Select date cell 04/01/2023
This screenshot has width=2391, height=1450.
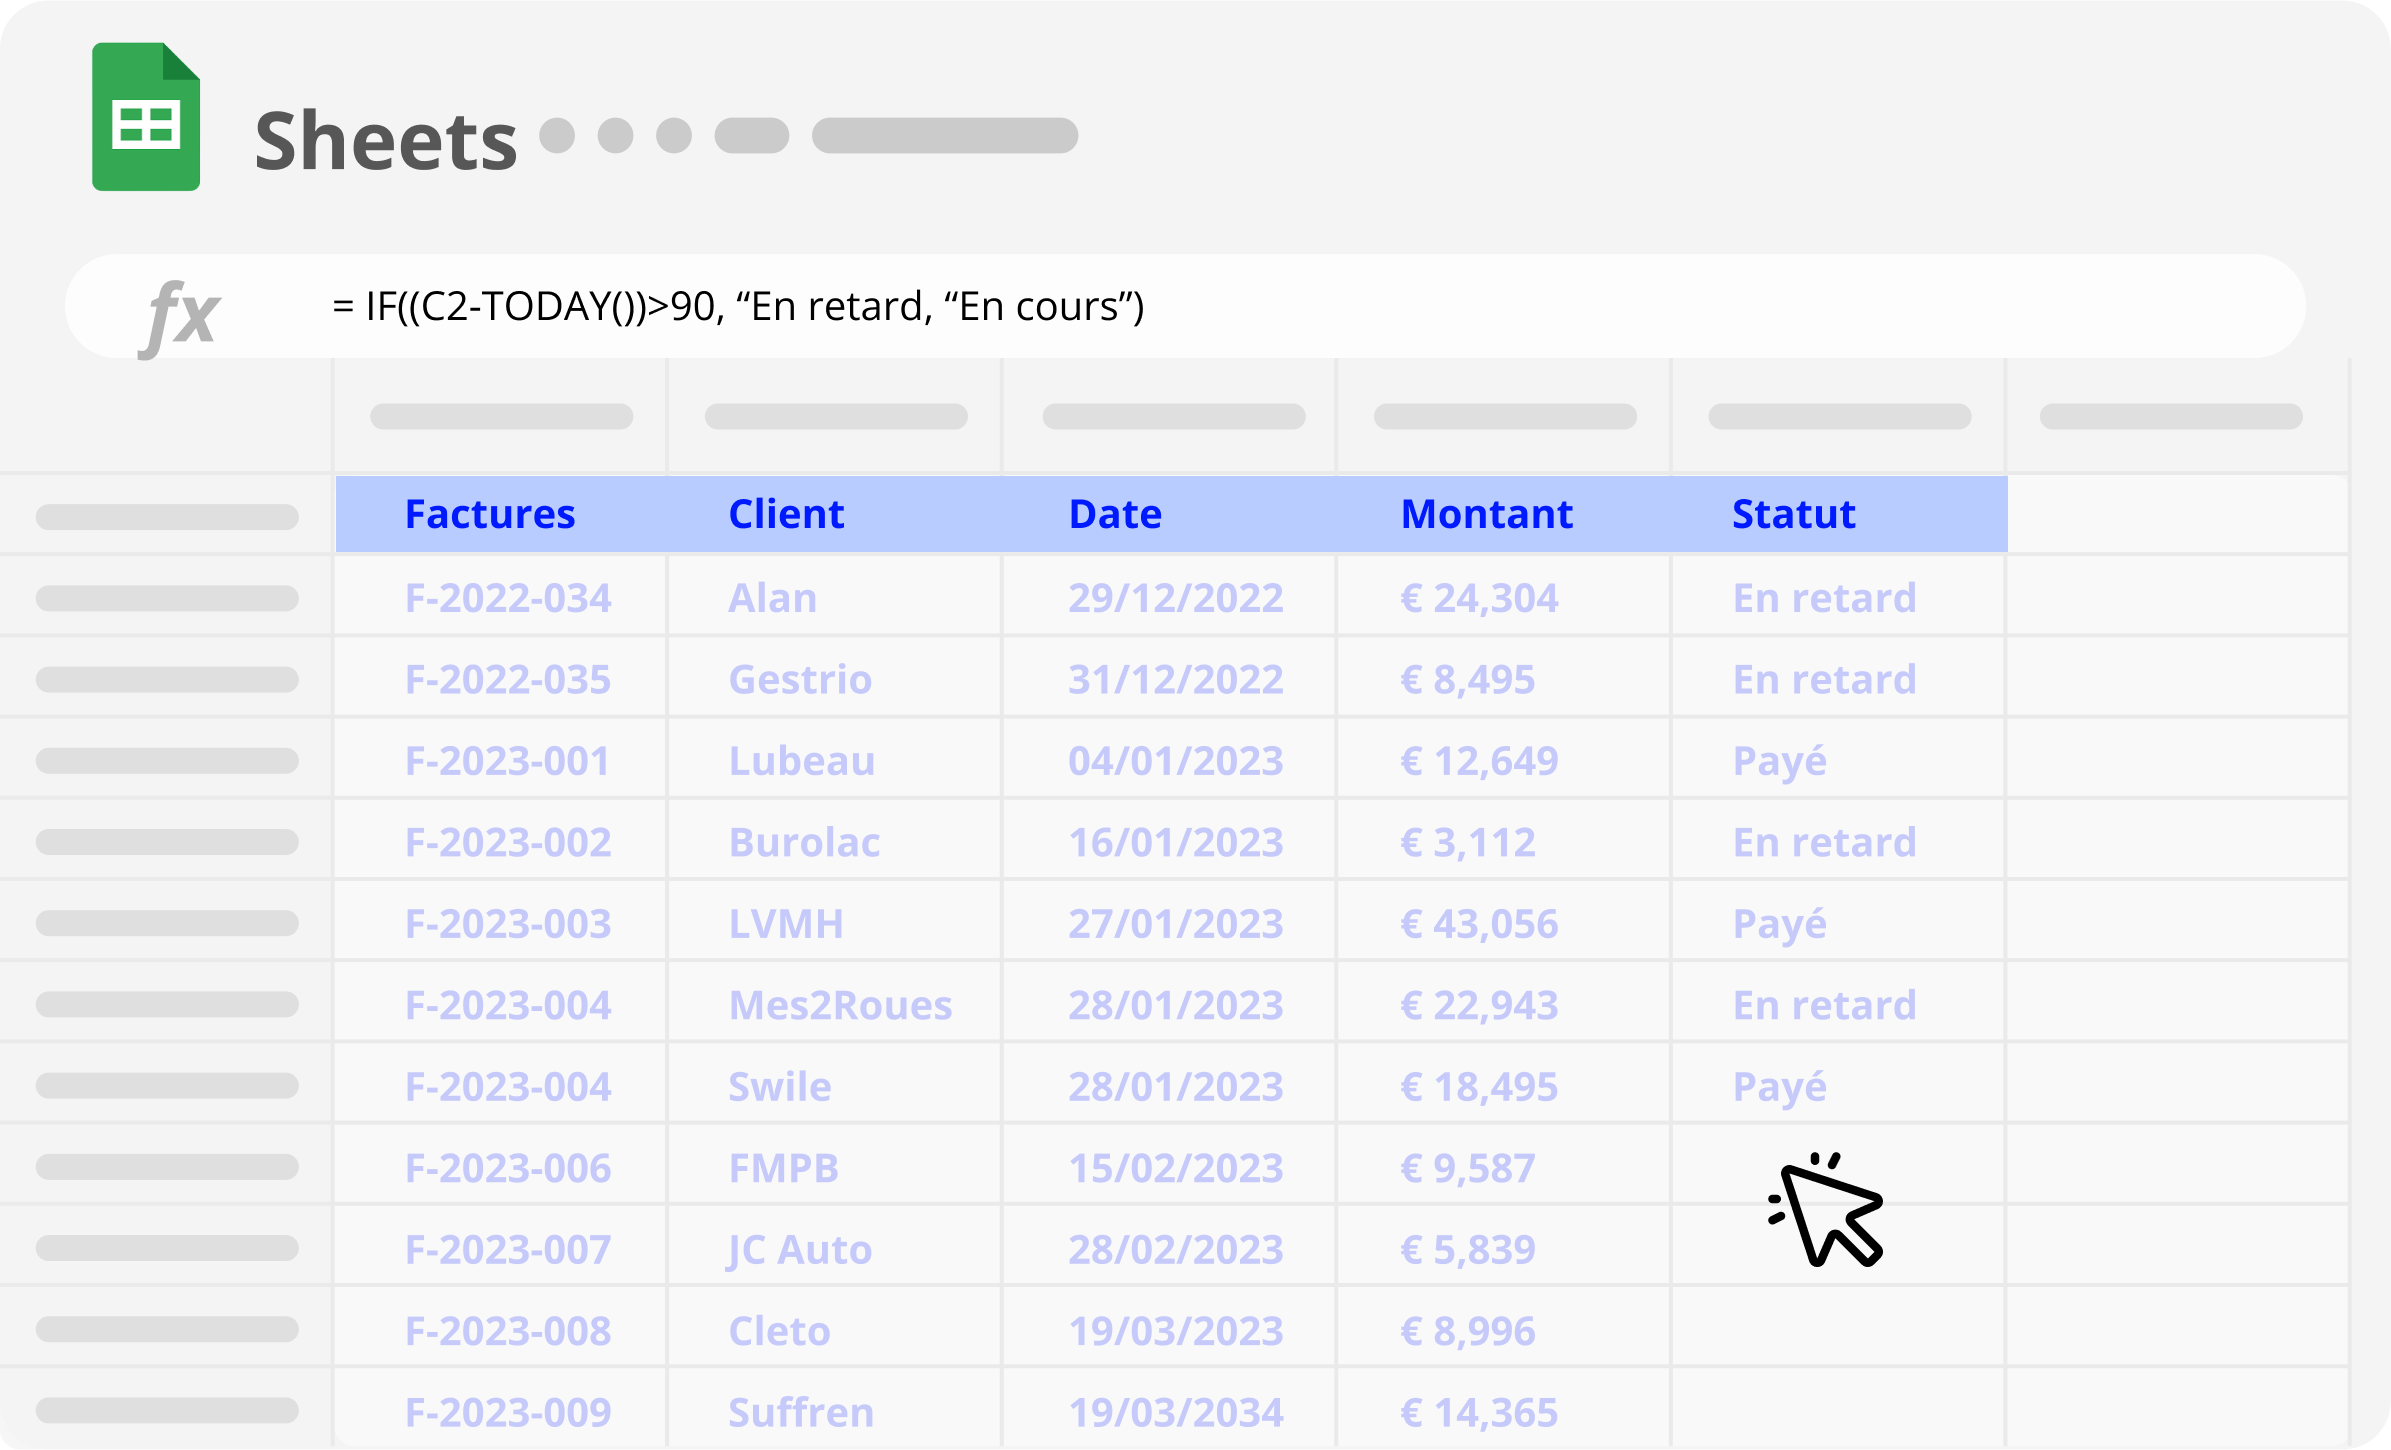tap(1175, 761)
